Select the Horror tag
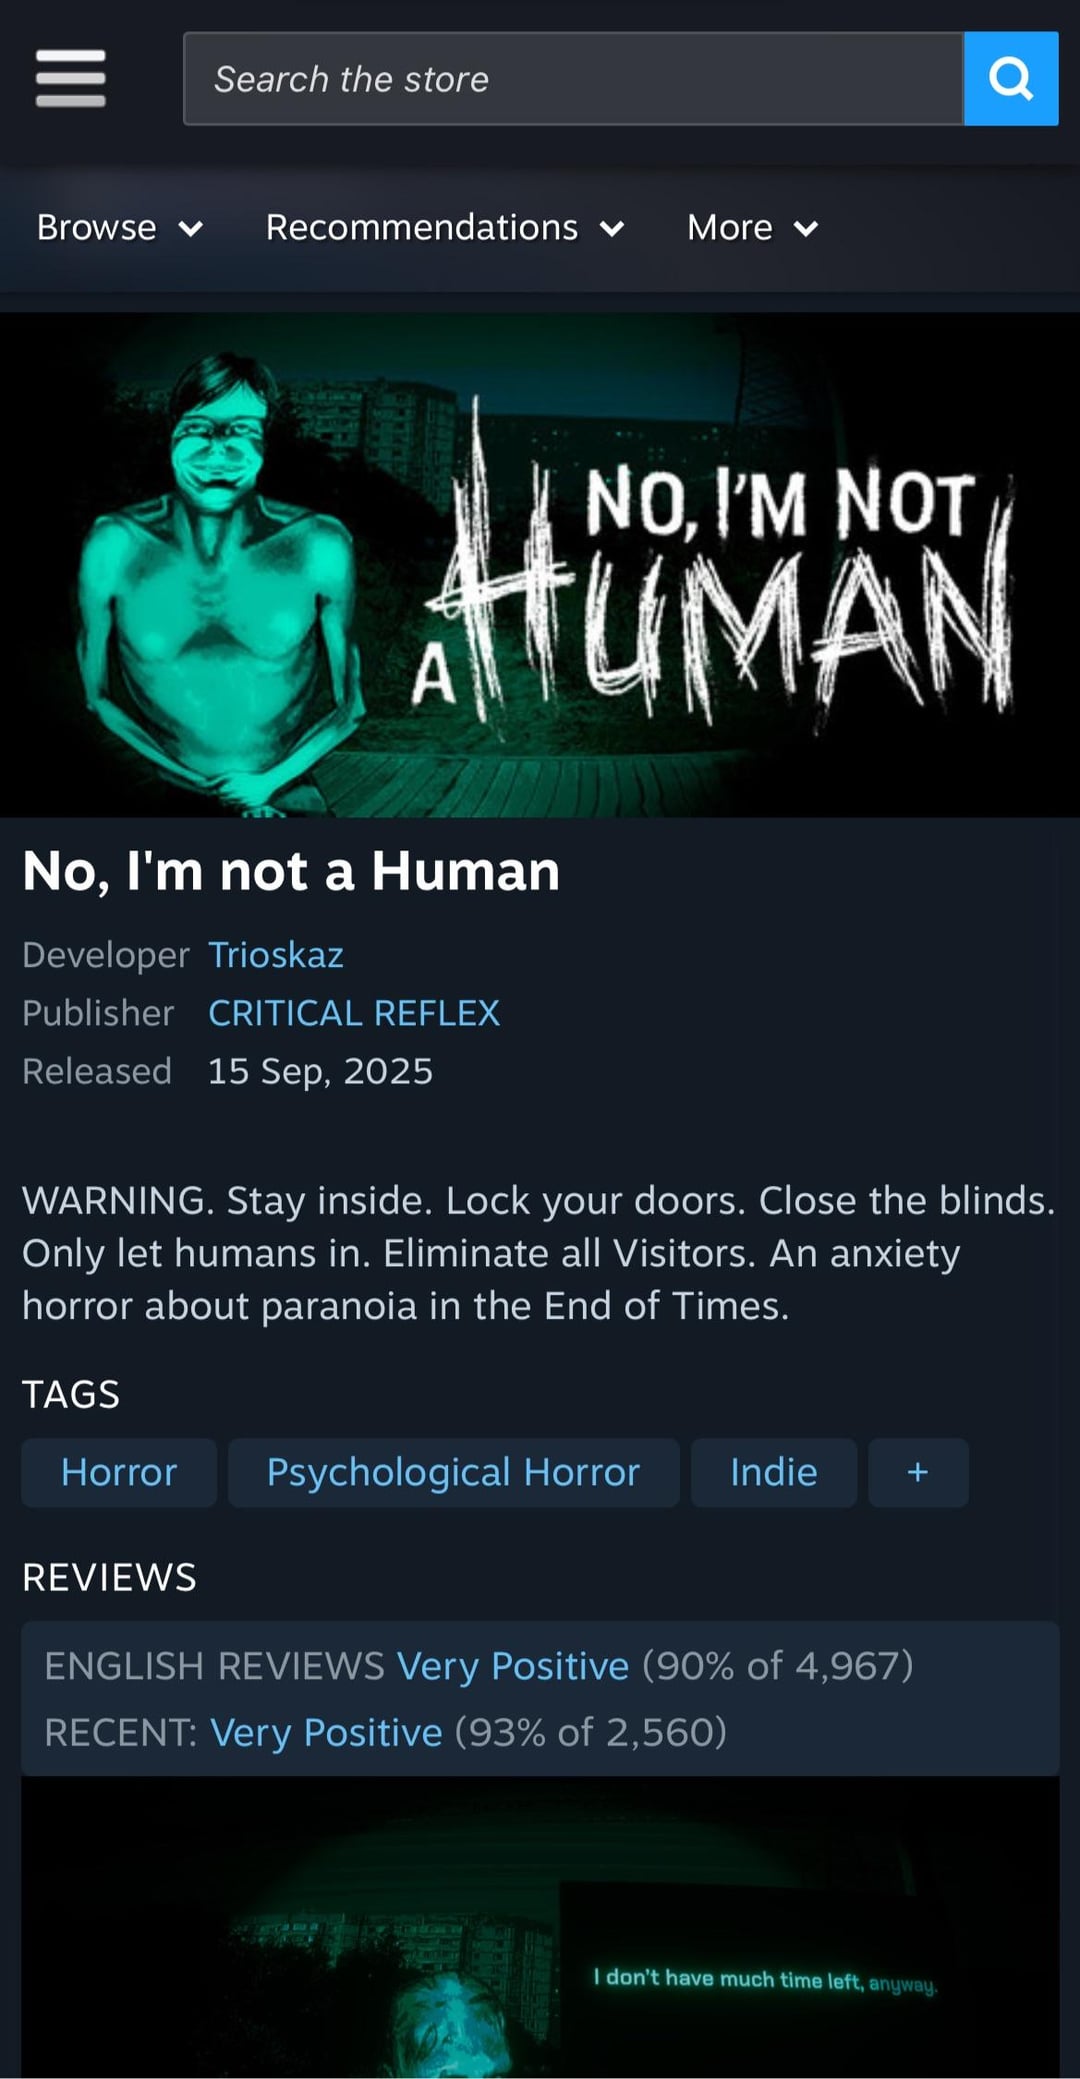 point(119,1472)
